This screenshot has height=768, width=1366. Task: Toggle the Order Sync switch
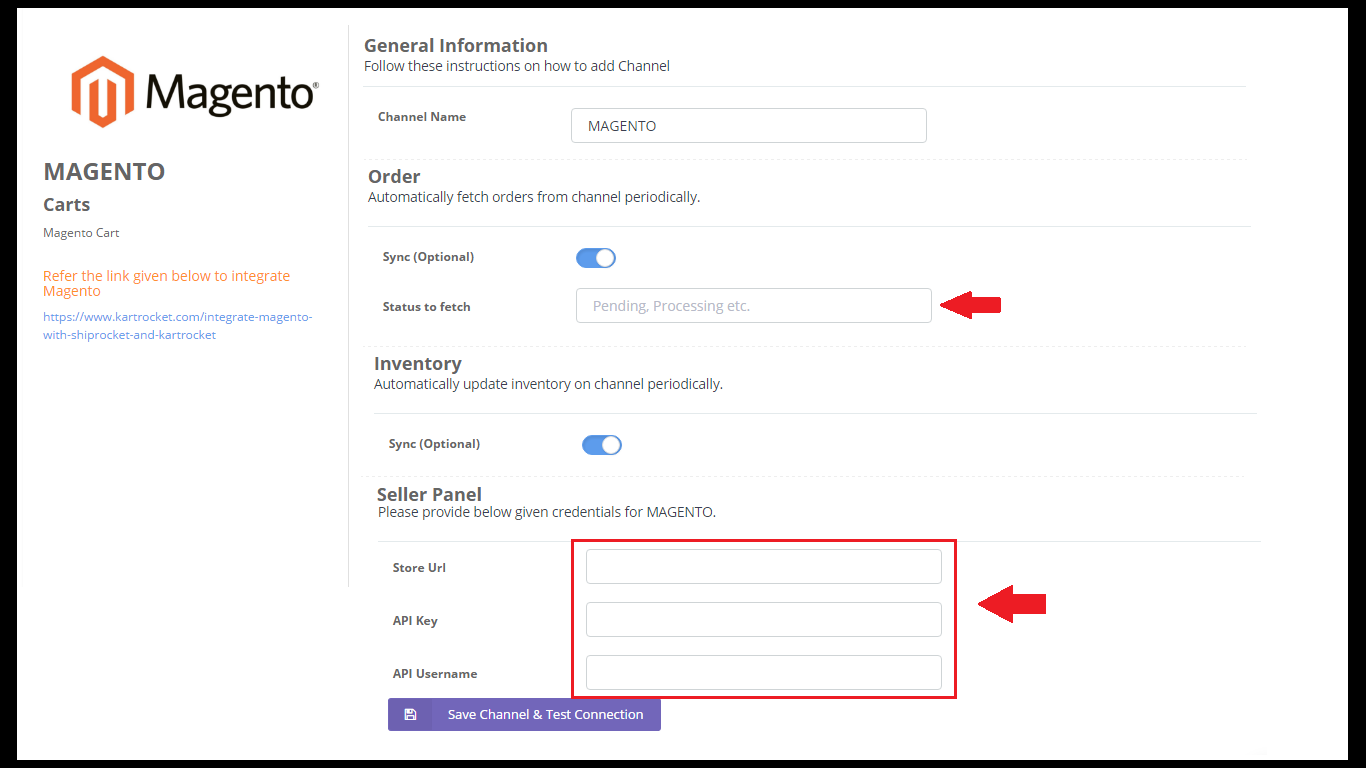(x=596, y=258)
